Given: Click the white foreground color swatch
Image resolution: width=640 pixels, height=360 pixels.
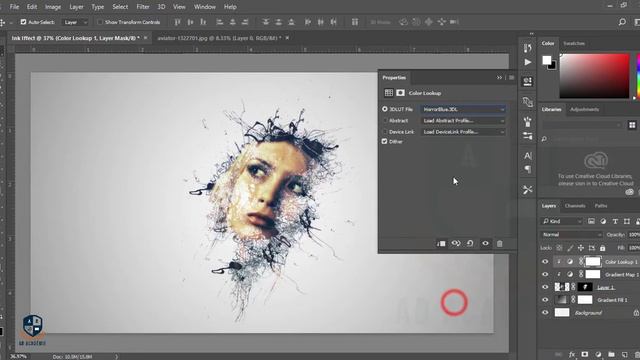Looking at the screenshot, I should pos(546,60).
